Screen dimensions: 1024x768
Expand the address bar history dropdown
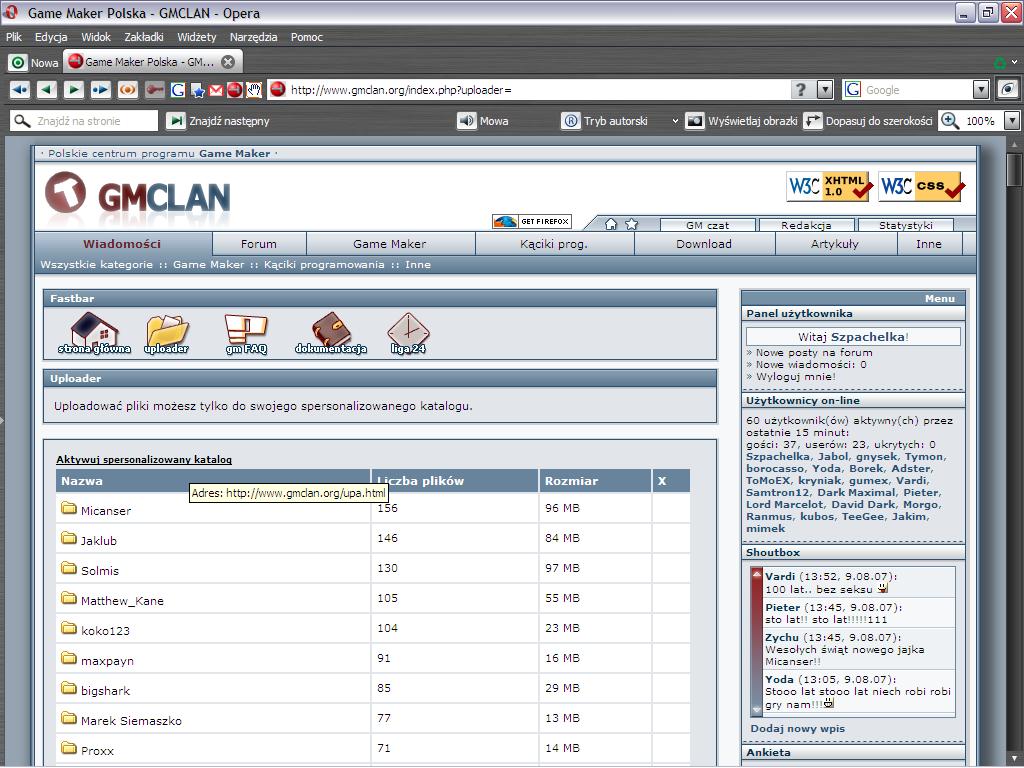click(825, 90)
